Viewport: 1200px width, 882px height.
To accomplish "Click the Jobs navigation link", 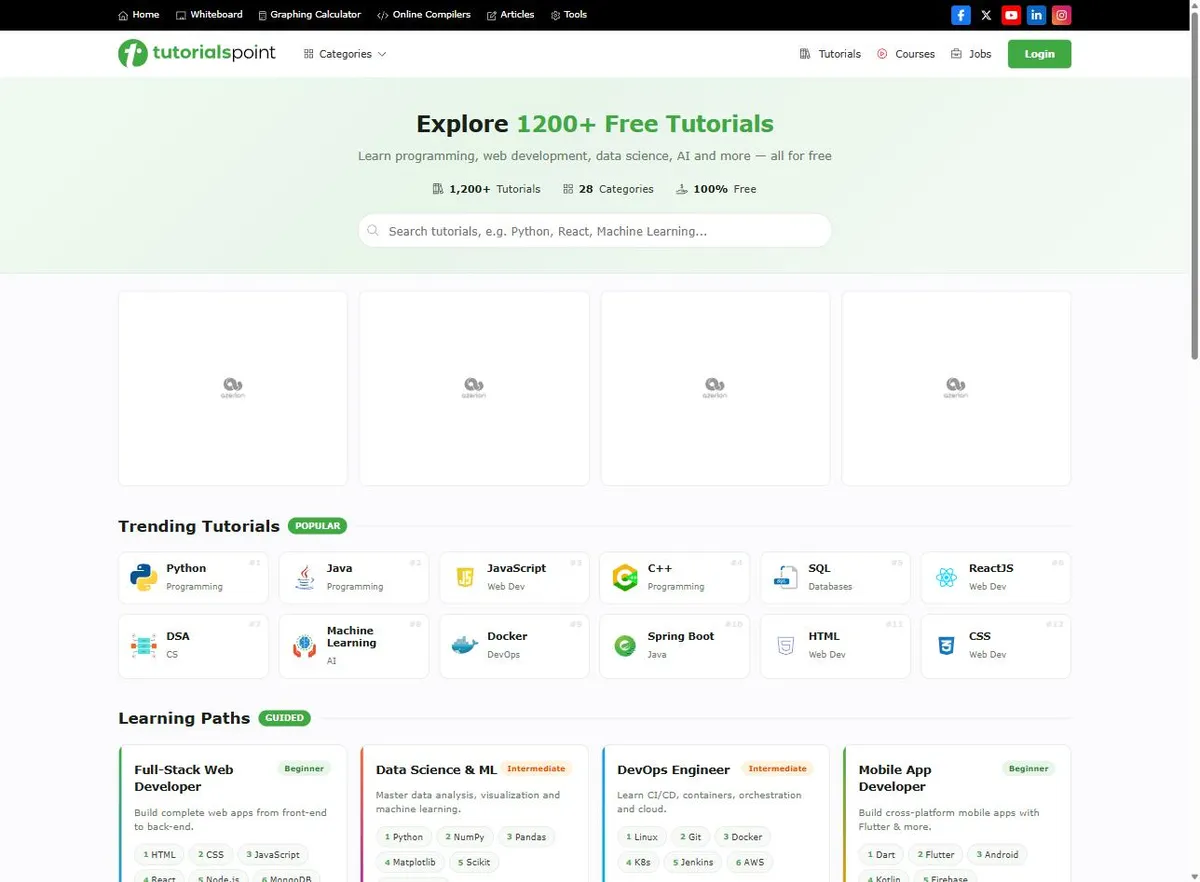I will [x=971, y=54].
